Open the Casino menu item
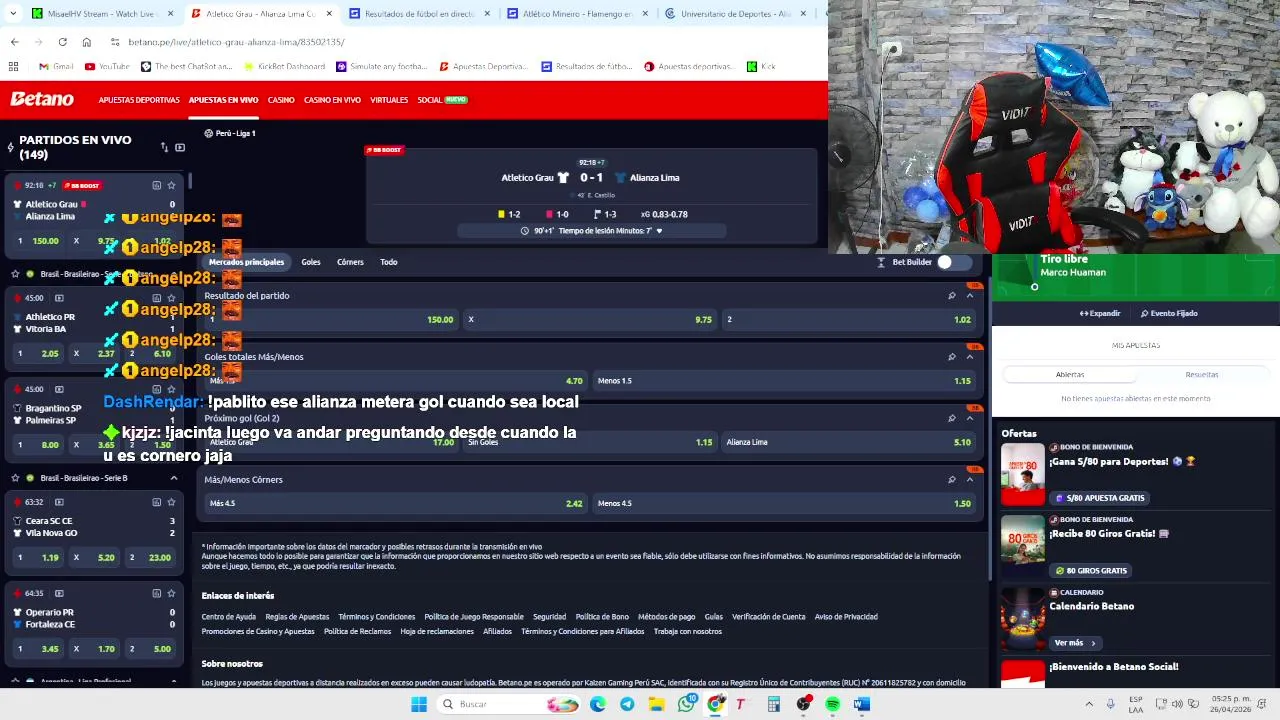This screenshot has height=720, width=1280. [281, 100]
